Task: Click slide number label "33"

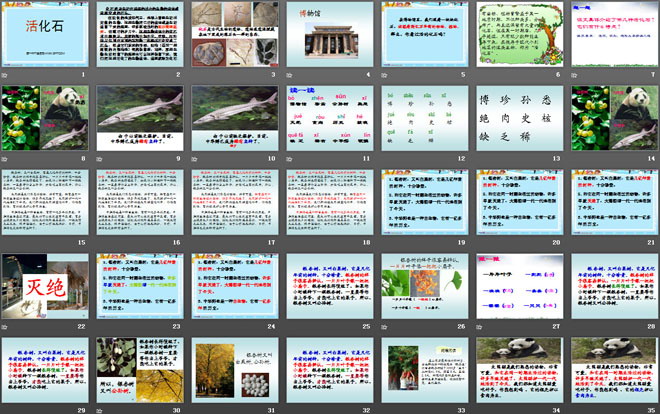Action: tap(461, 410)
